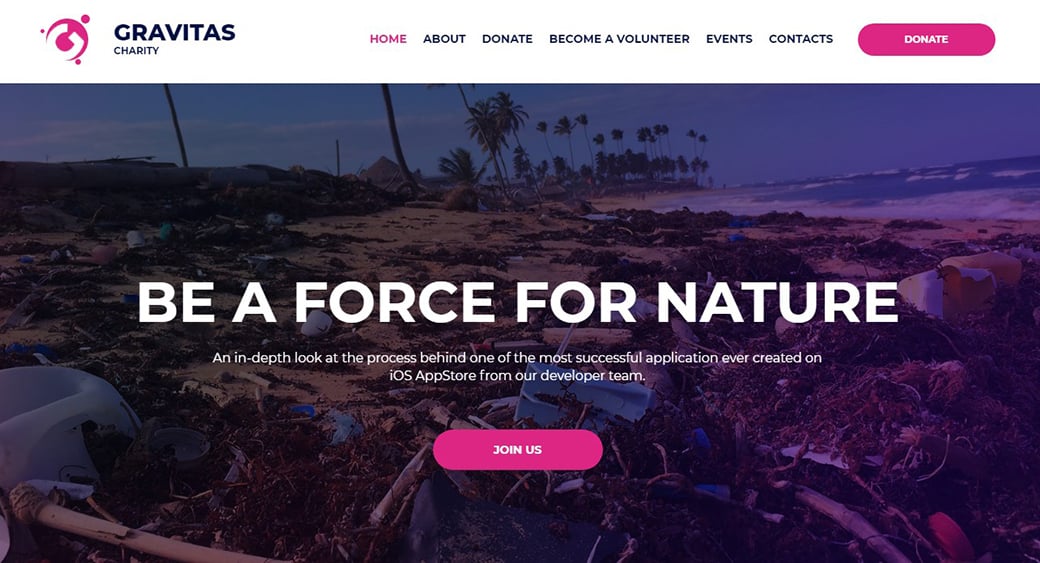Click the JOIN US button

pos(517,450)
